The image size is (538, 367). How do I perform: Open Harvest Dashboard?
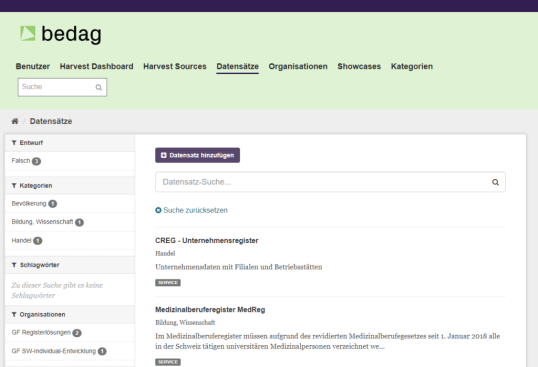96,66
